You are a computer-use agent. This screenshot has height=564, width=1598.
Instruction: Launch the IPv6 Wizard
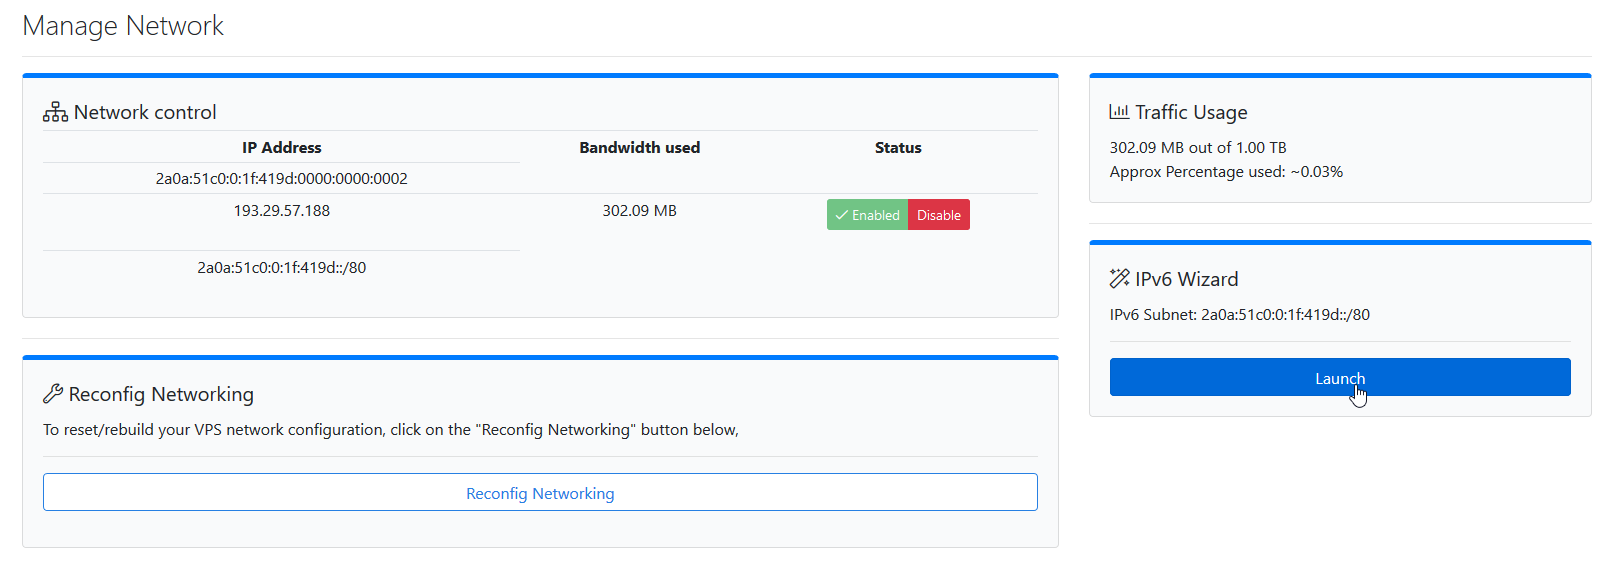click(x=1340, y=377)
